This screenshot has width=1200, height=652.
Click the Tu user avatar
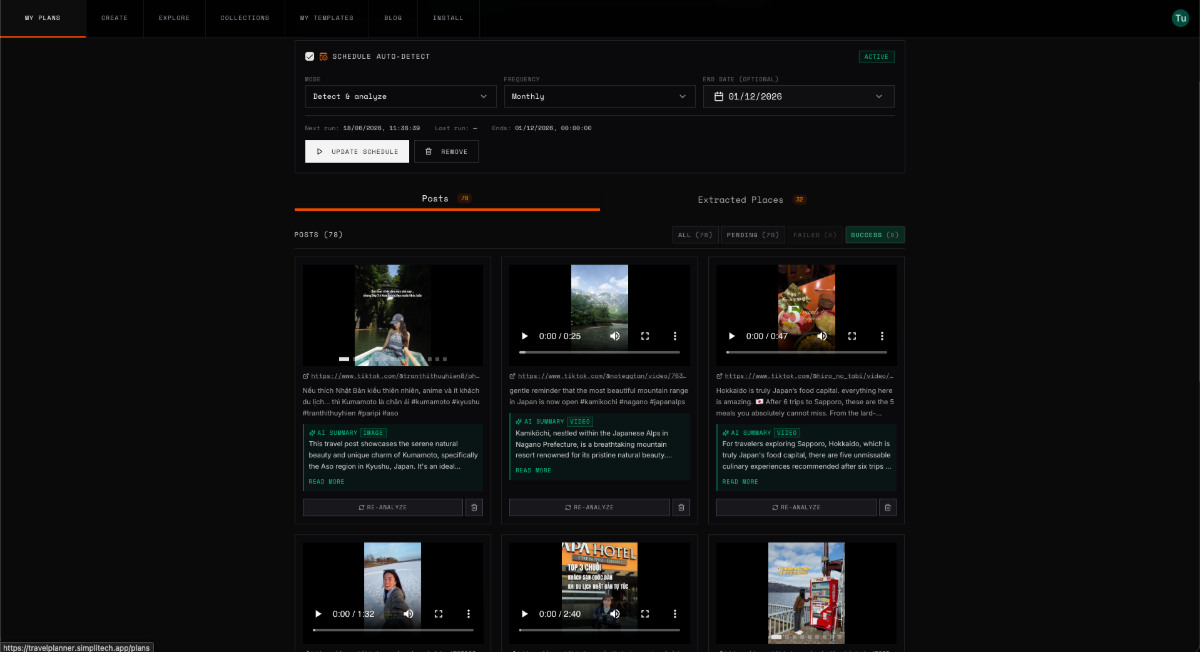[1180, 18]
